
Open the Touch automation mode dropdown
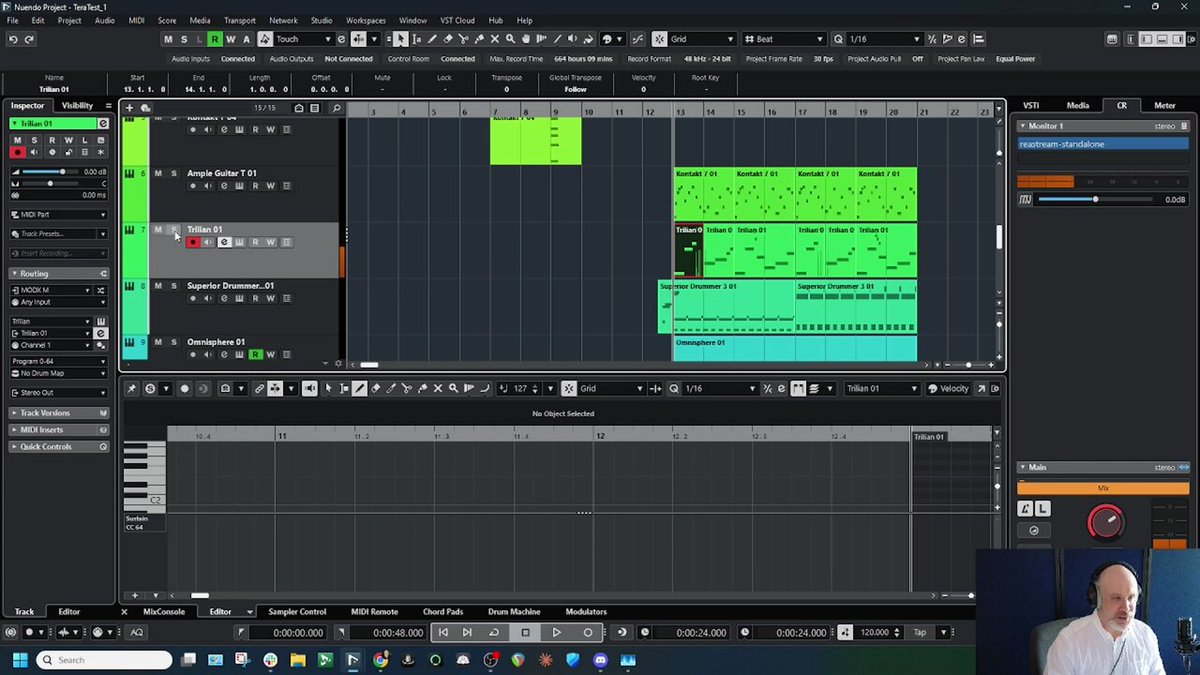[303, 39]
